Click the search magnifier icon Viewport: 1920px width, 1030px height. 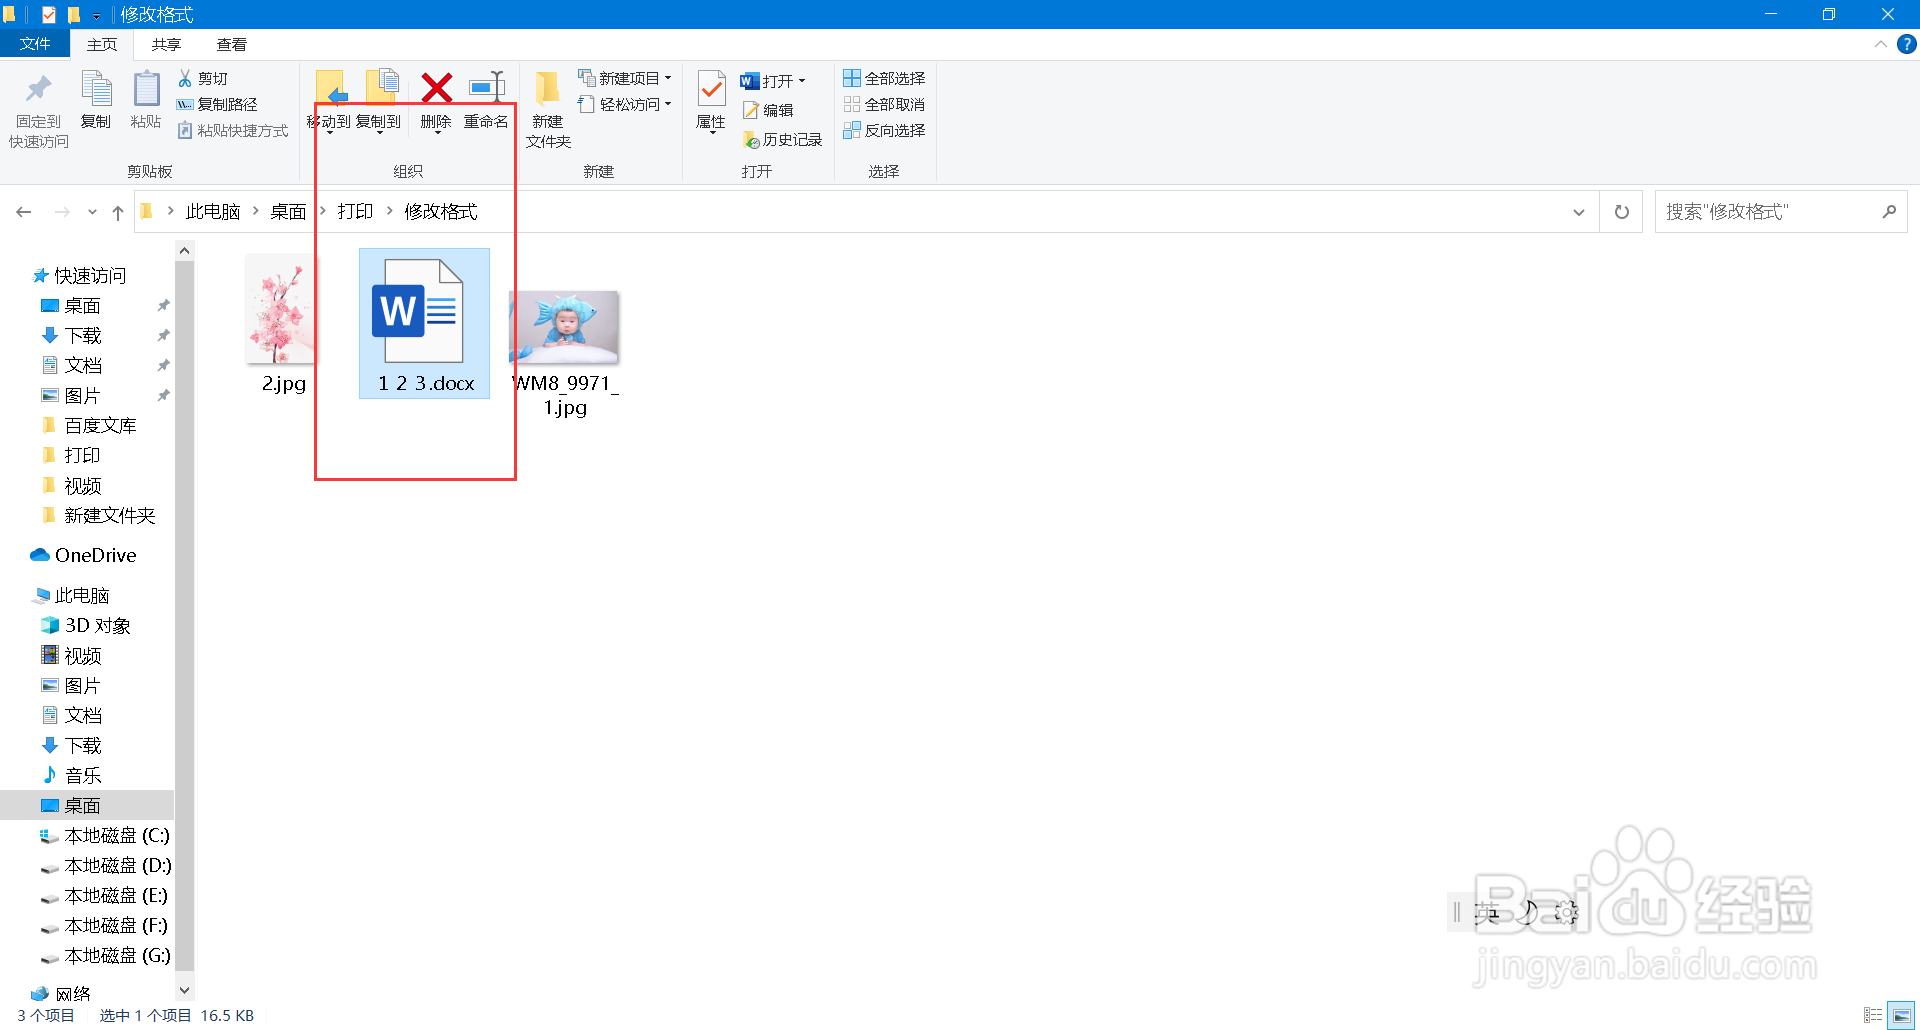(x=1888, y=212)
